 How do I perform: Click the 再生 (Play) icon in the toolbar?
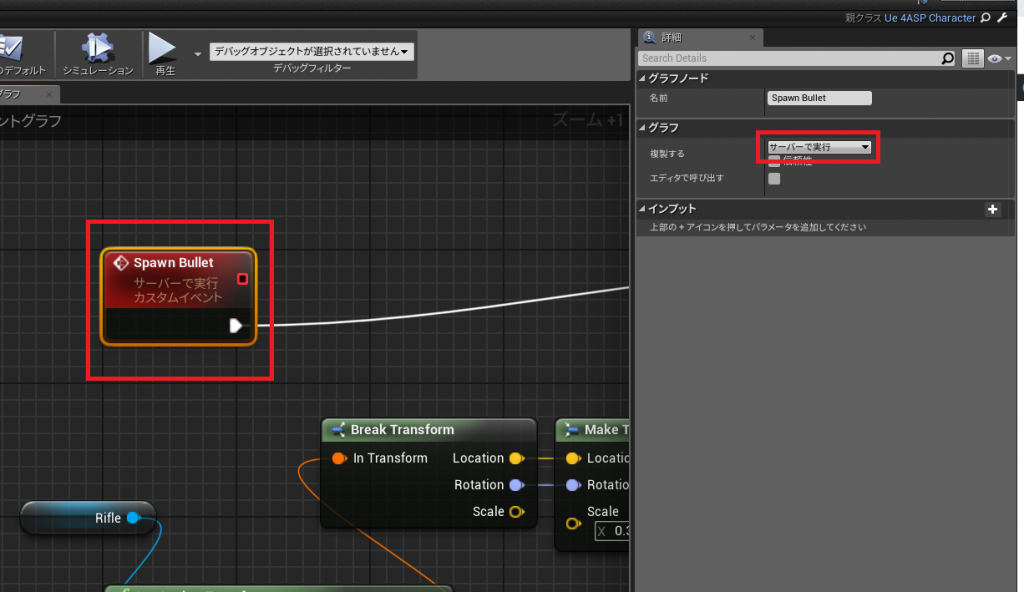(162, 47)
